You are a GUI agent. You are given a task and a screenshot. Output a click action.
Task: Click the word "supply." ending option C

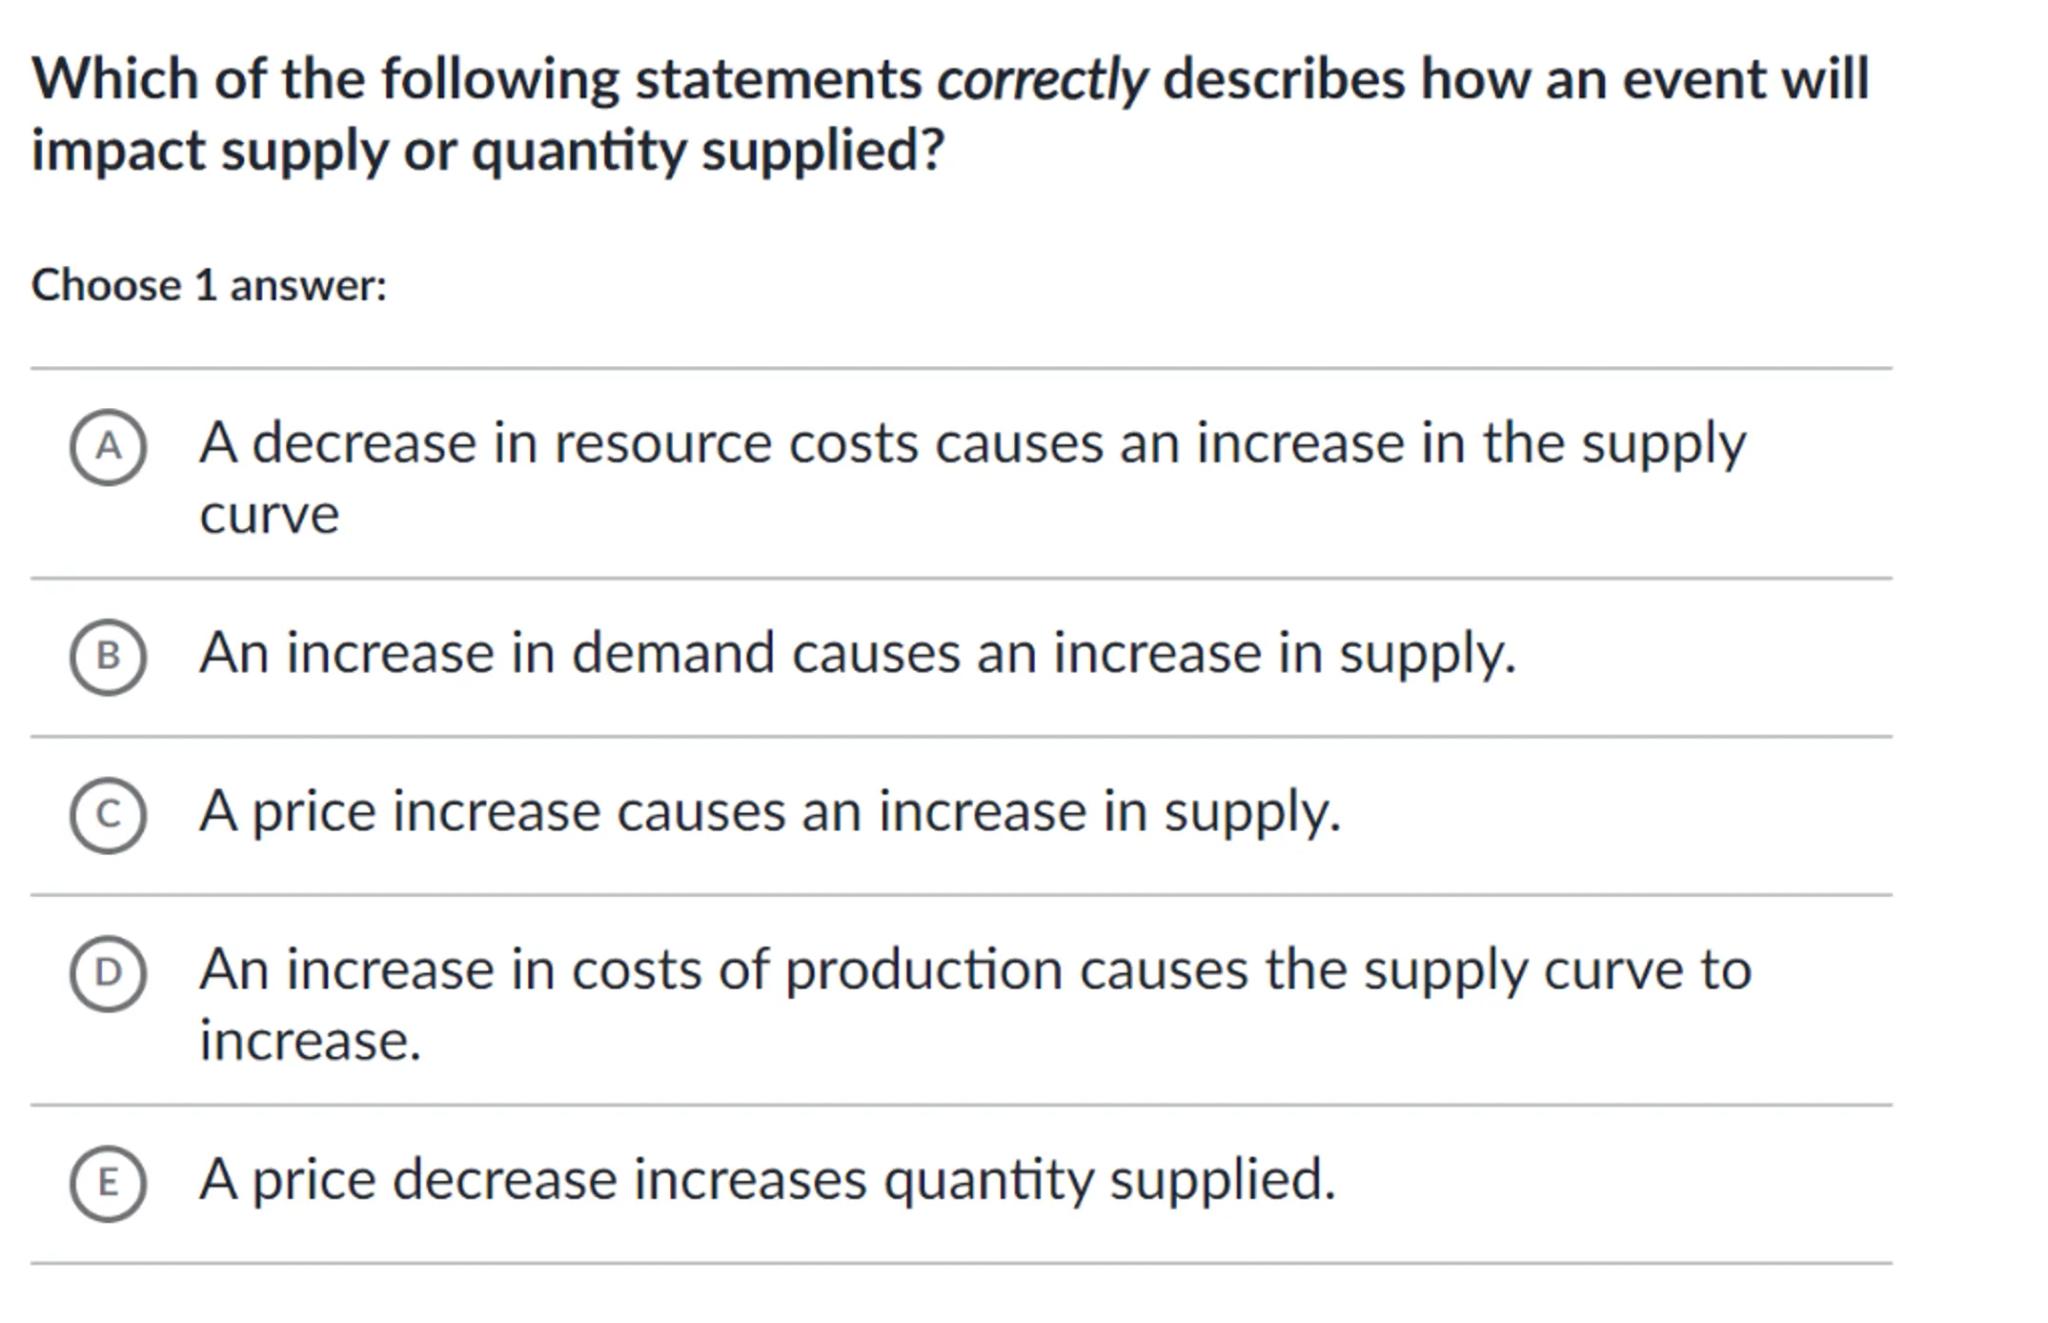coord(1251,812)
